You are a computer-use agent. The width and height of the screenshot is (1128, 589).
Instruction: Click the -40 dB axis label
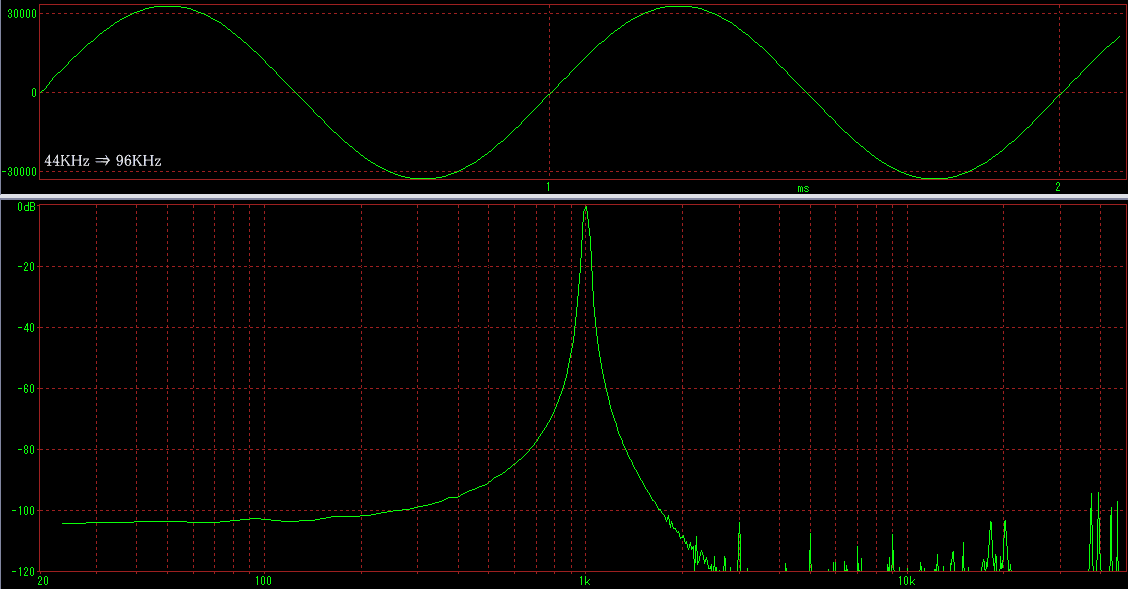click(26, 328)
